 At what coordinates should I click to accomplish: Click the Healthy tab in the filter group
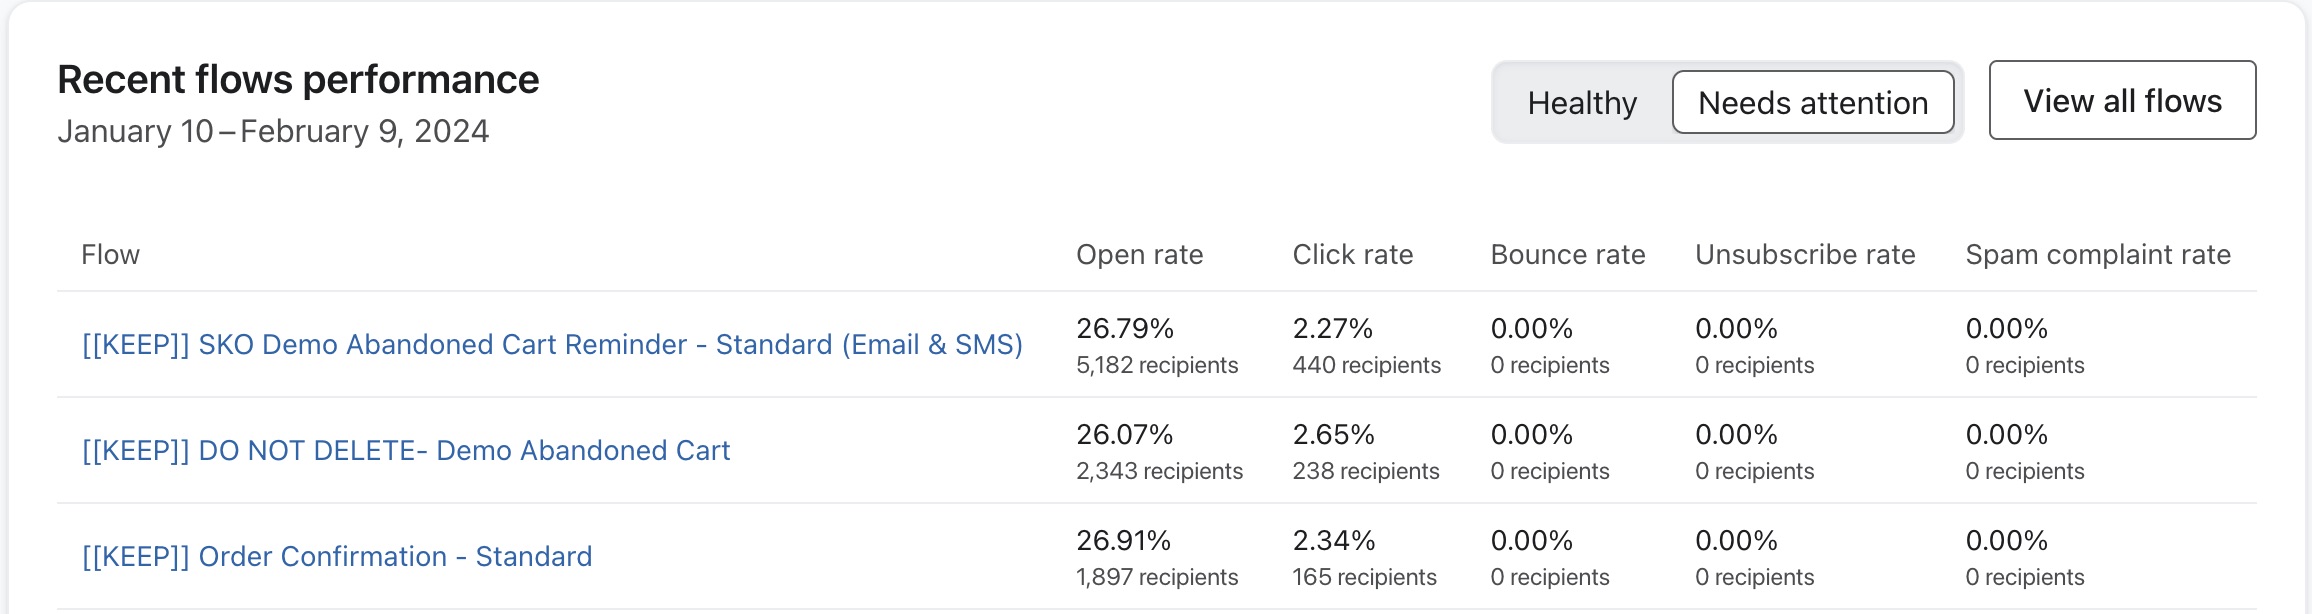click(x=1582, y=102)
